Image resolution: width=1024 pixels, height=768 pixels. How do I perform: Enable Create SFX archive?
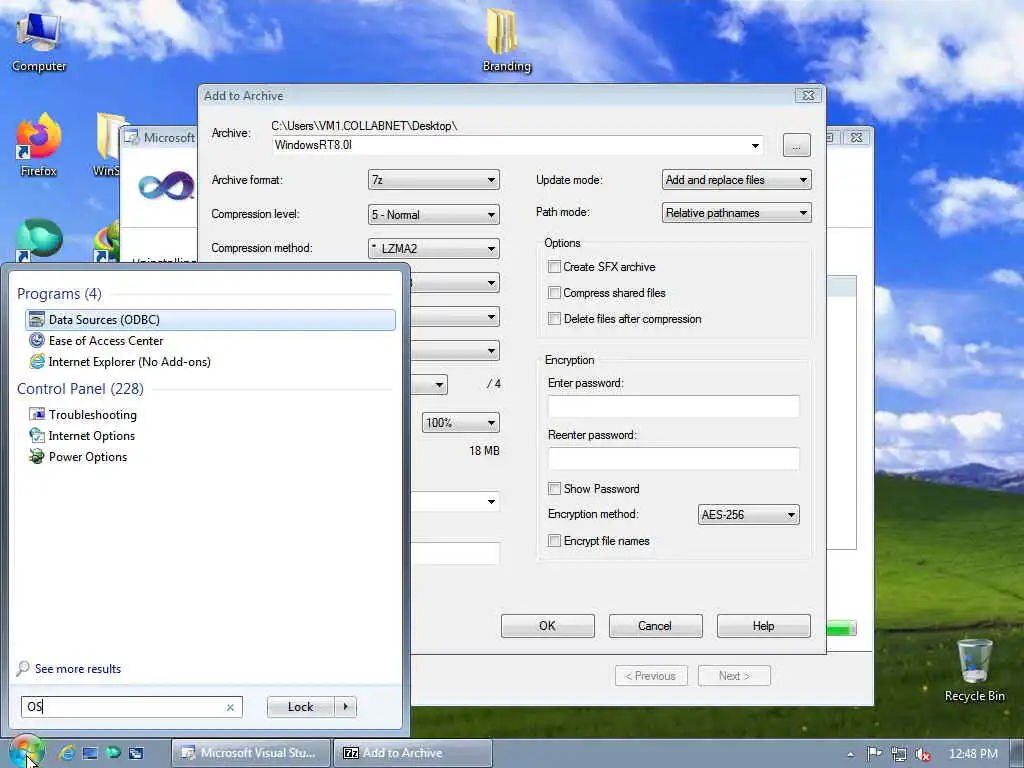(x=554, y=266)
